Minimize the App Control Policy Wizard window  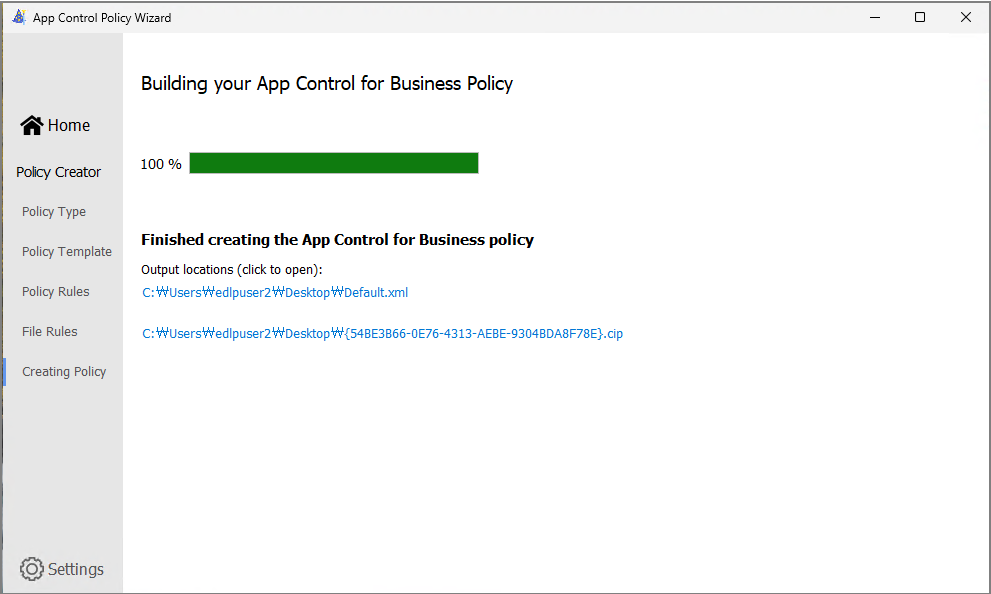(875, 17)
